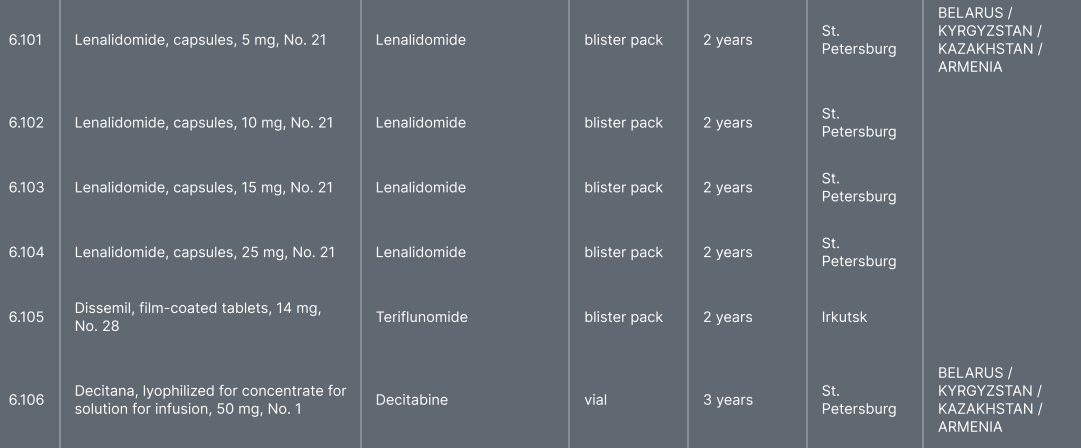Click the country list in row 6.101
The image size is (1081, 448).
tap(988, 40)
